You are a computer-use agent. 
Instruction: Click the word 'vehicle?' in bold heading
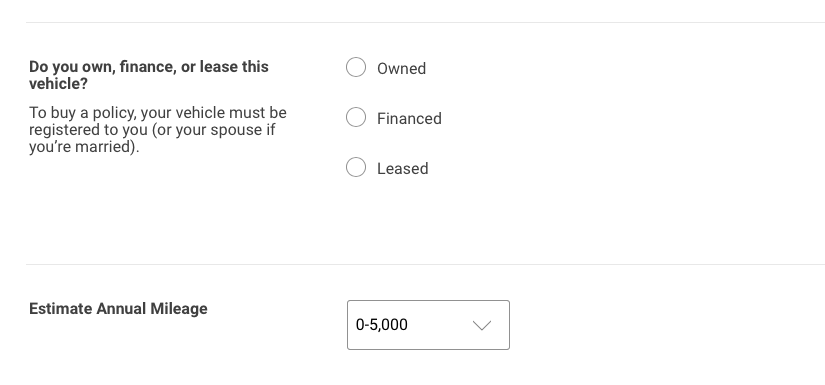tap(58, 84)
